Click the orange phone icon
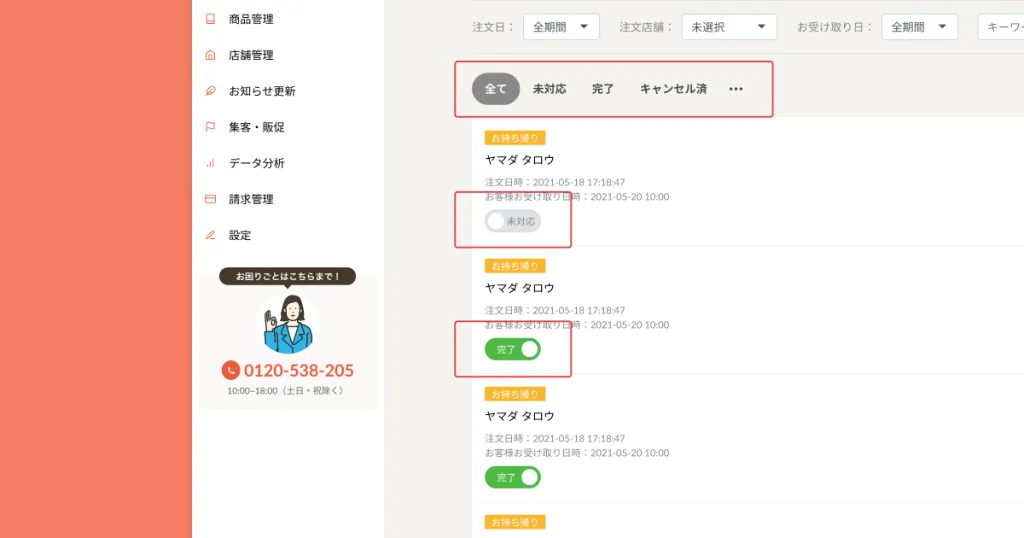This screenshot has height=538, width=1024. click(231, 370)
